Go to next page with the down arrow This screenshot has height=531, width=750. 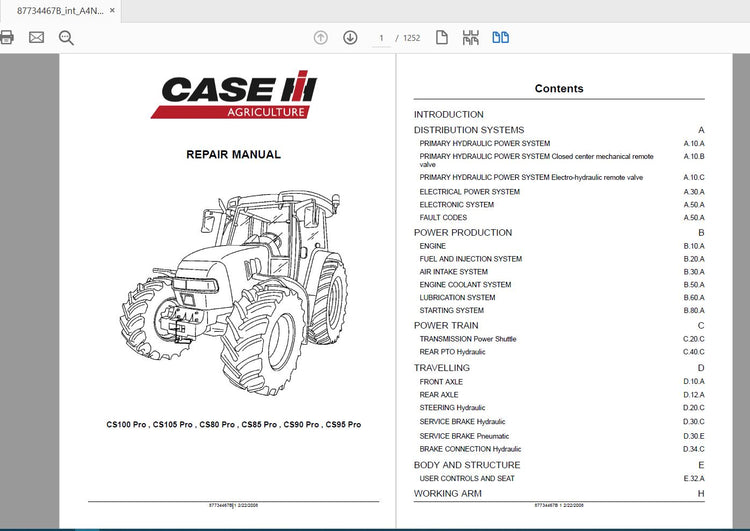[x=350, y=37]
